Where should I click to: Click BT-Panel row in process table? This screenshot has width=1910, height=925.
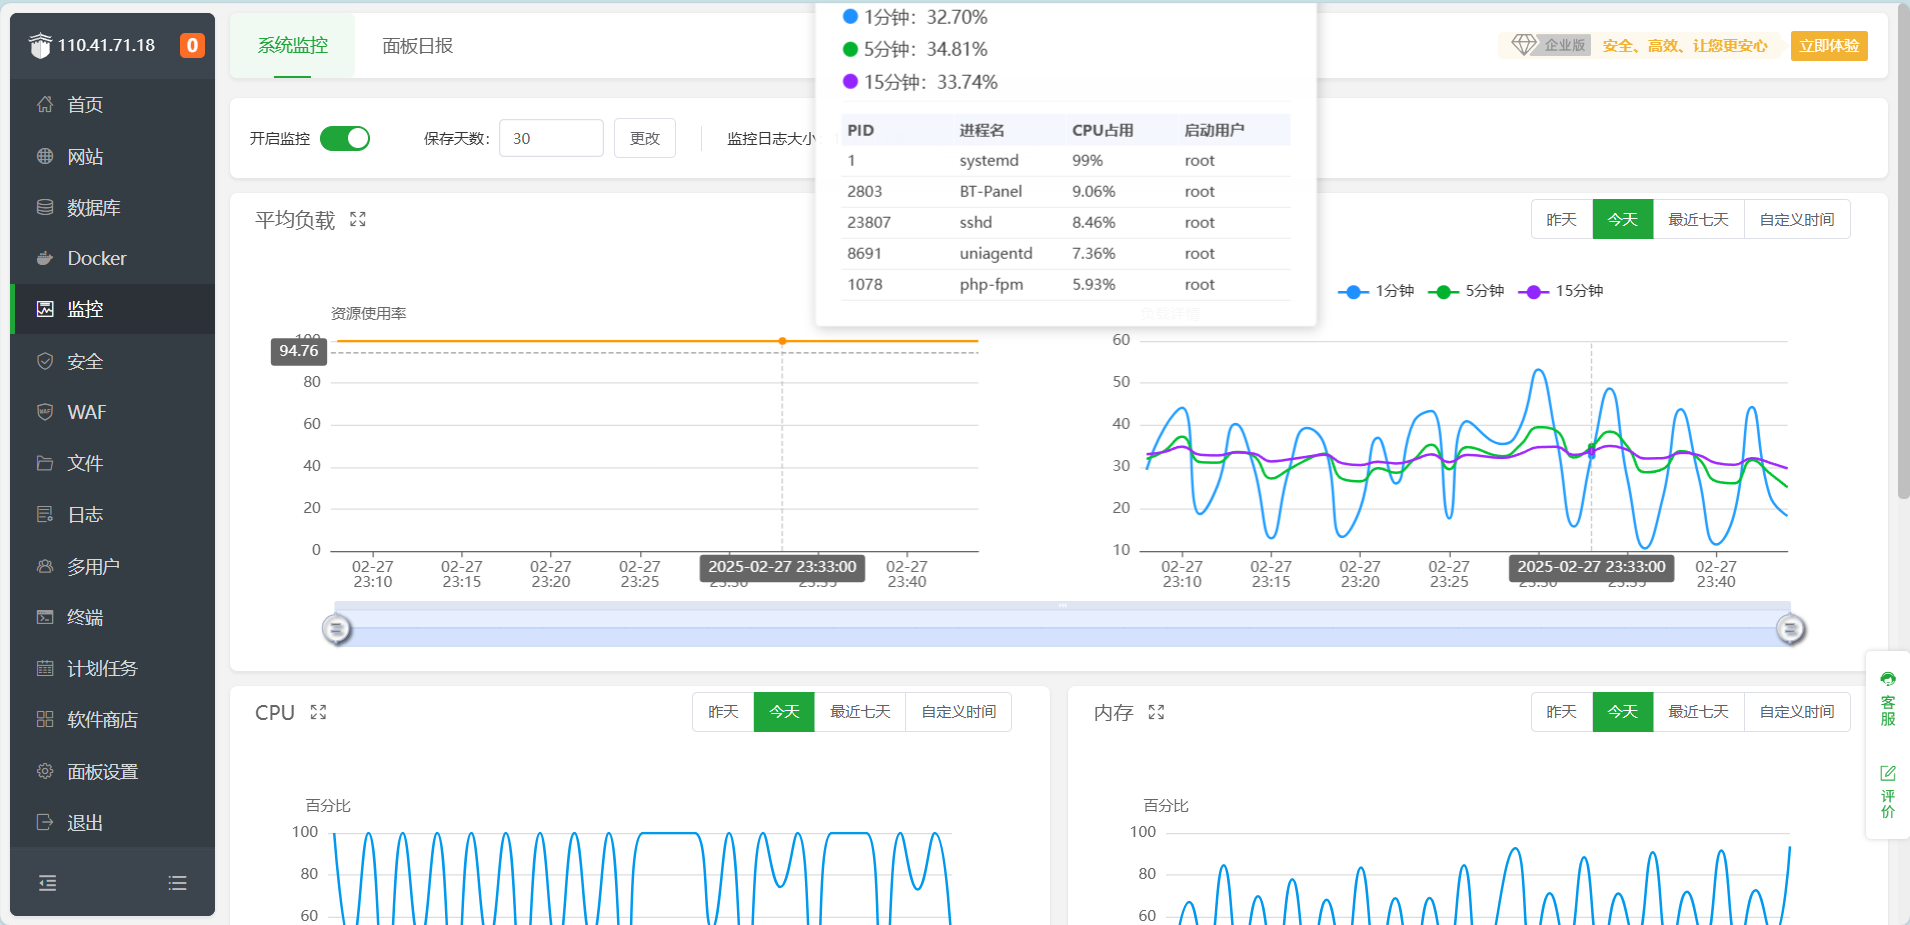(1066, 191)
